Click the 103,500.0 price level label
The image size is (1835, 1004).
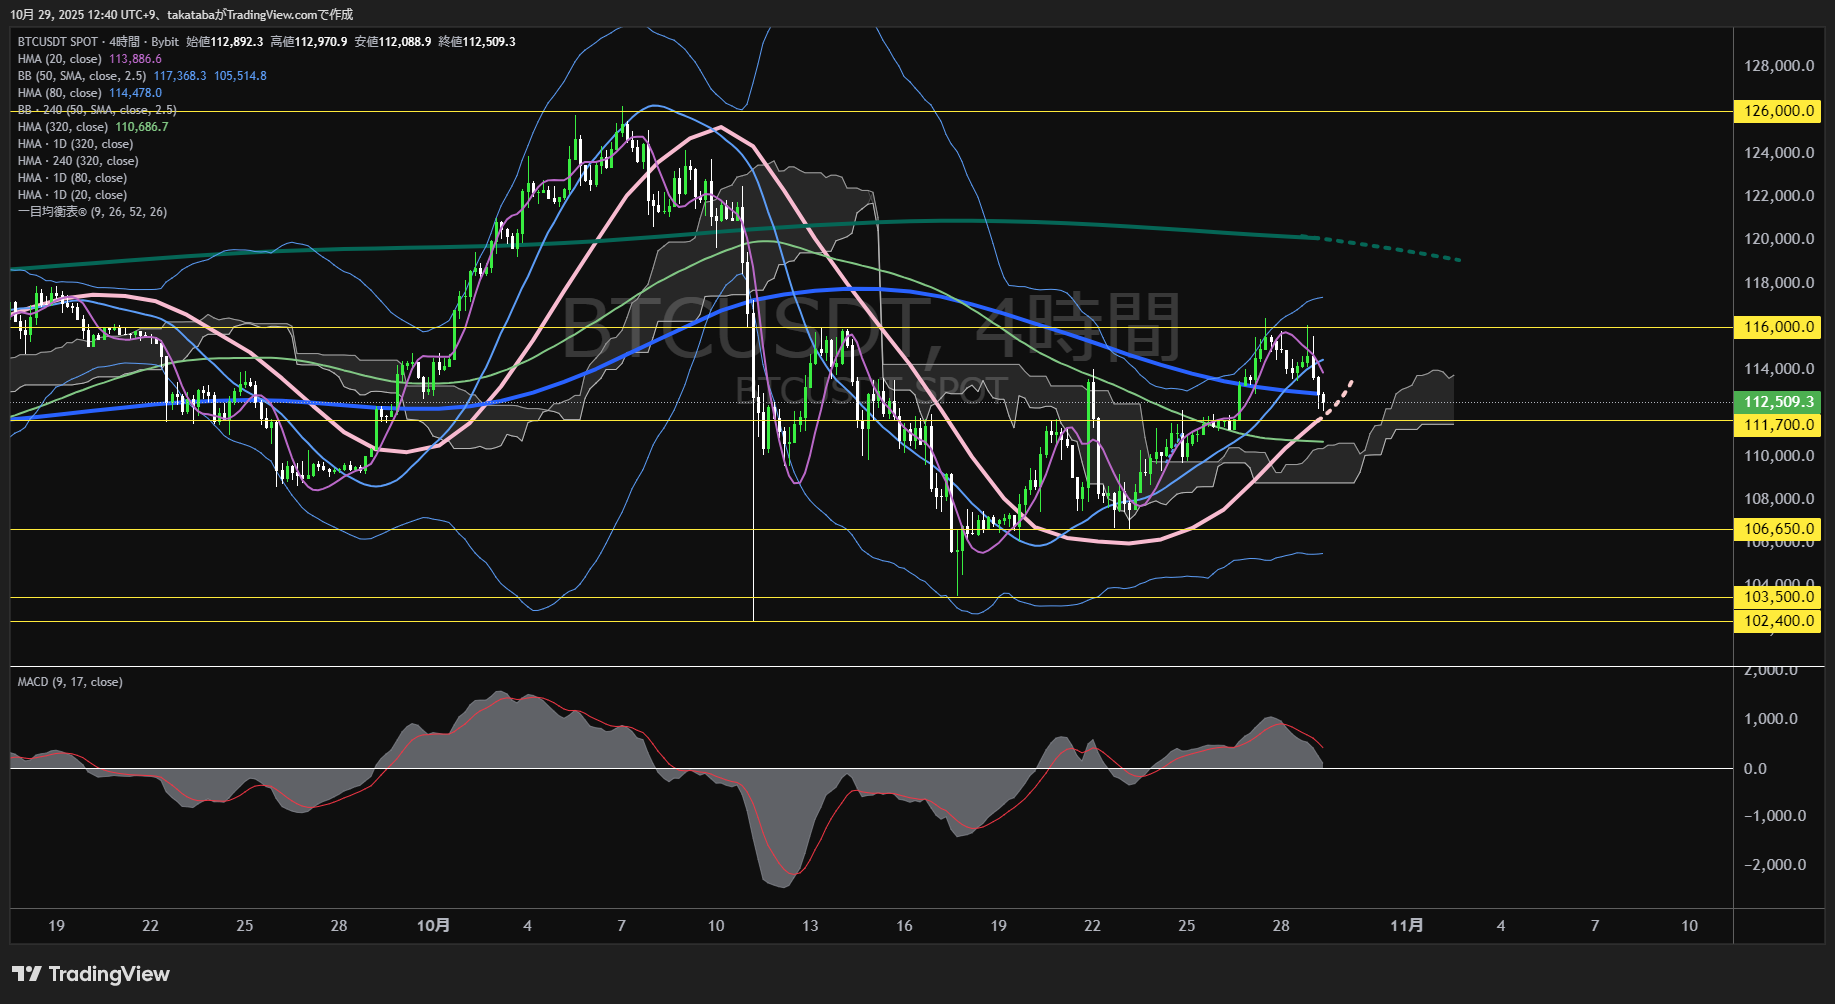[1777, 597]
